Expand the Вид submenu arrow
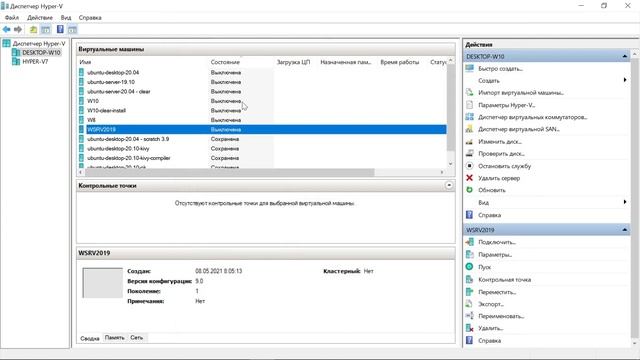Screen dimensions: 640x360 [625, 202]
